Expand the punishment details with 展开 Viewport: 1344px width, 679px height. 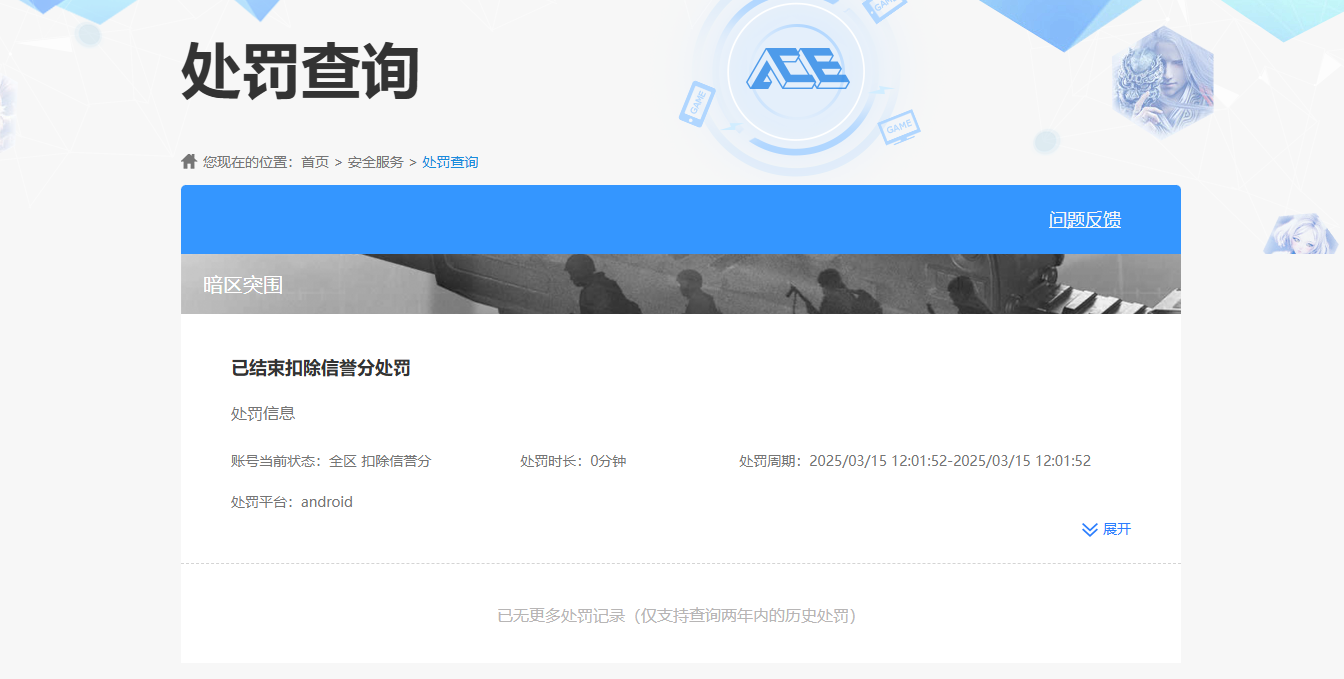click(1117, 529)
